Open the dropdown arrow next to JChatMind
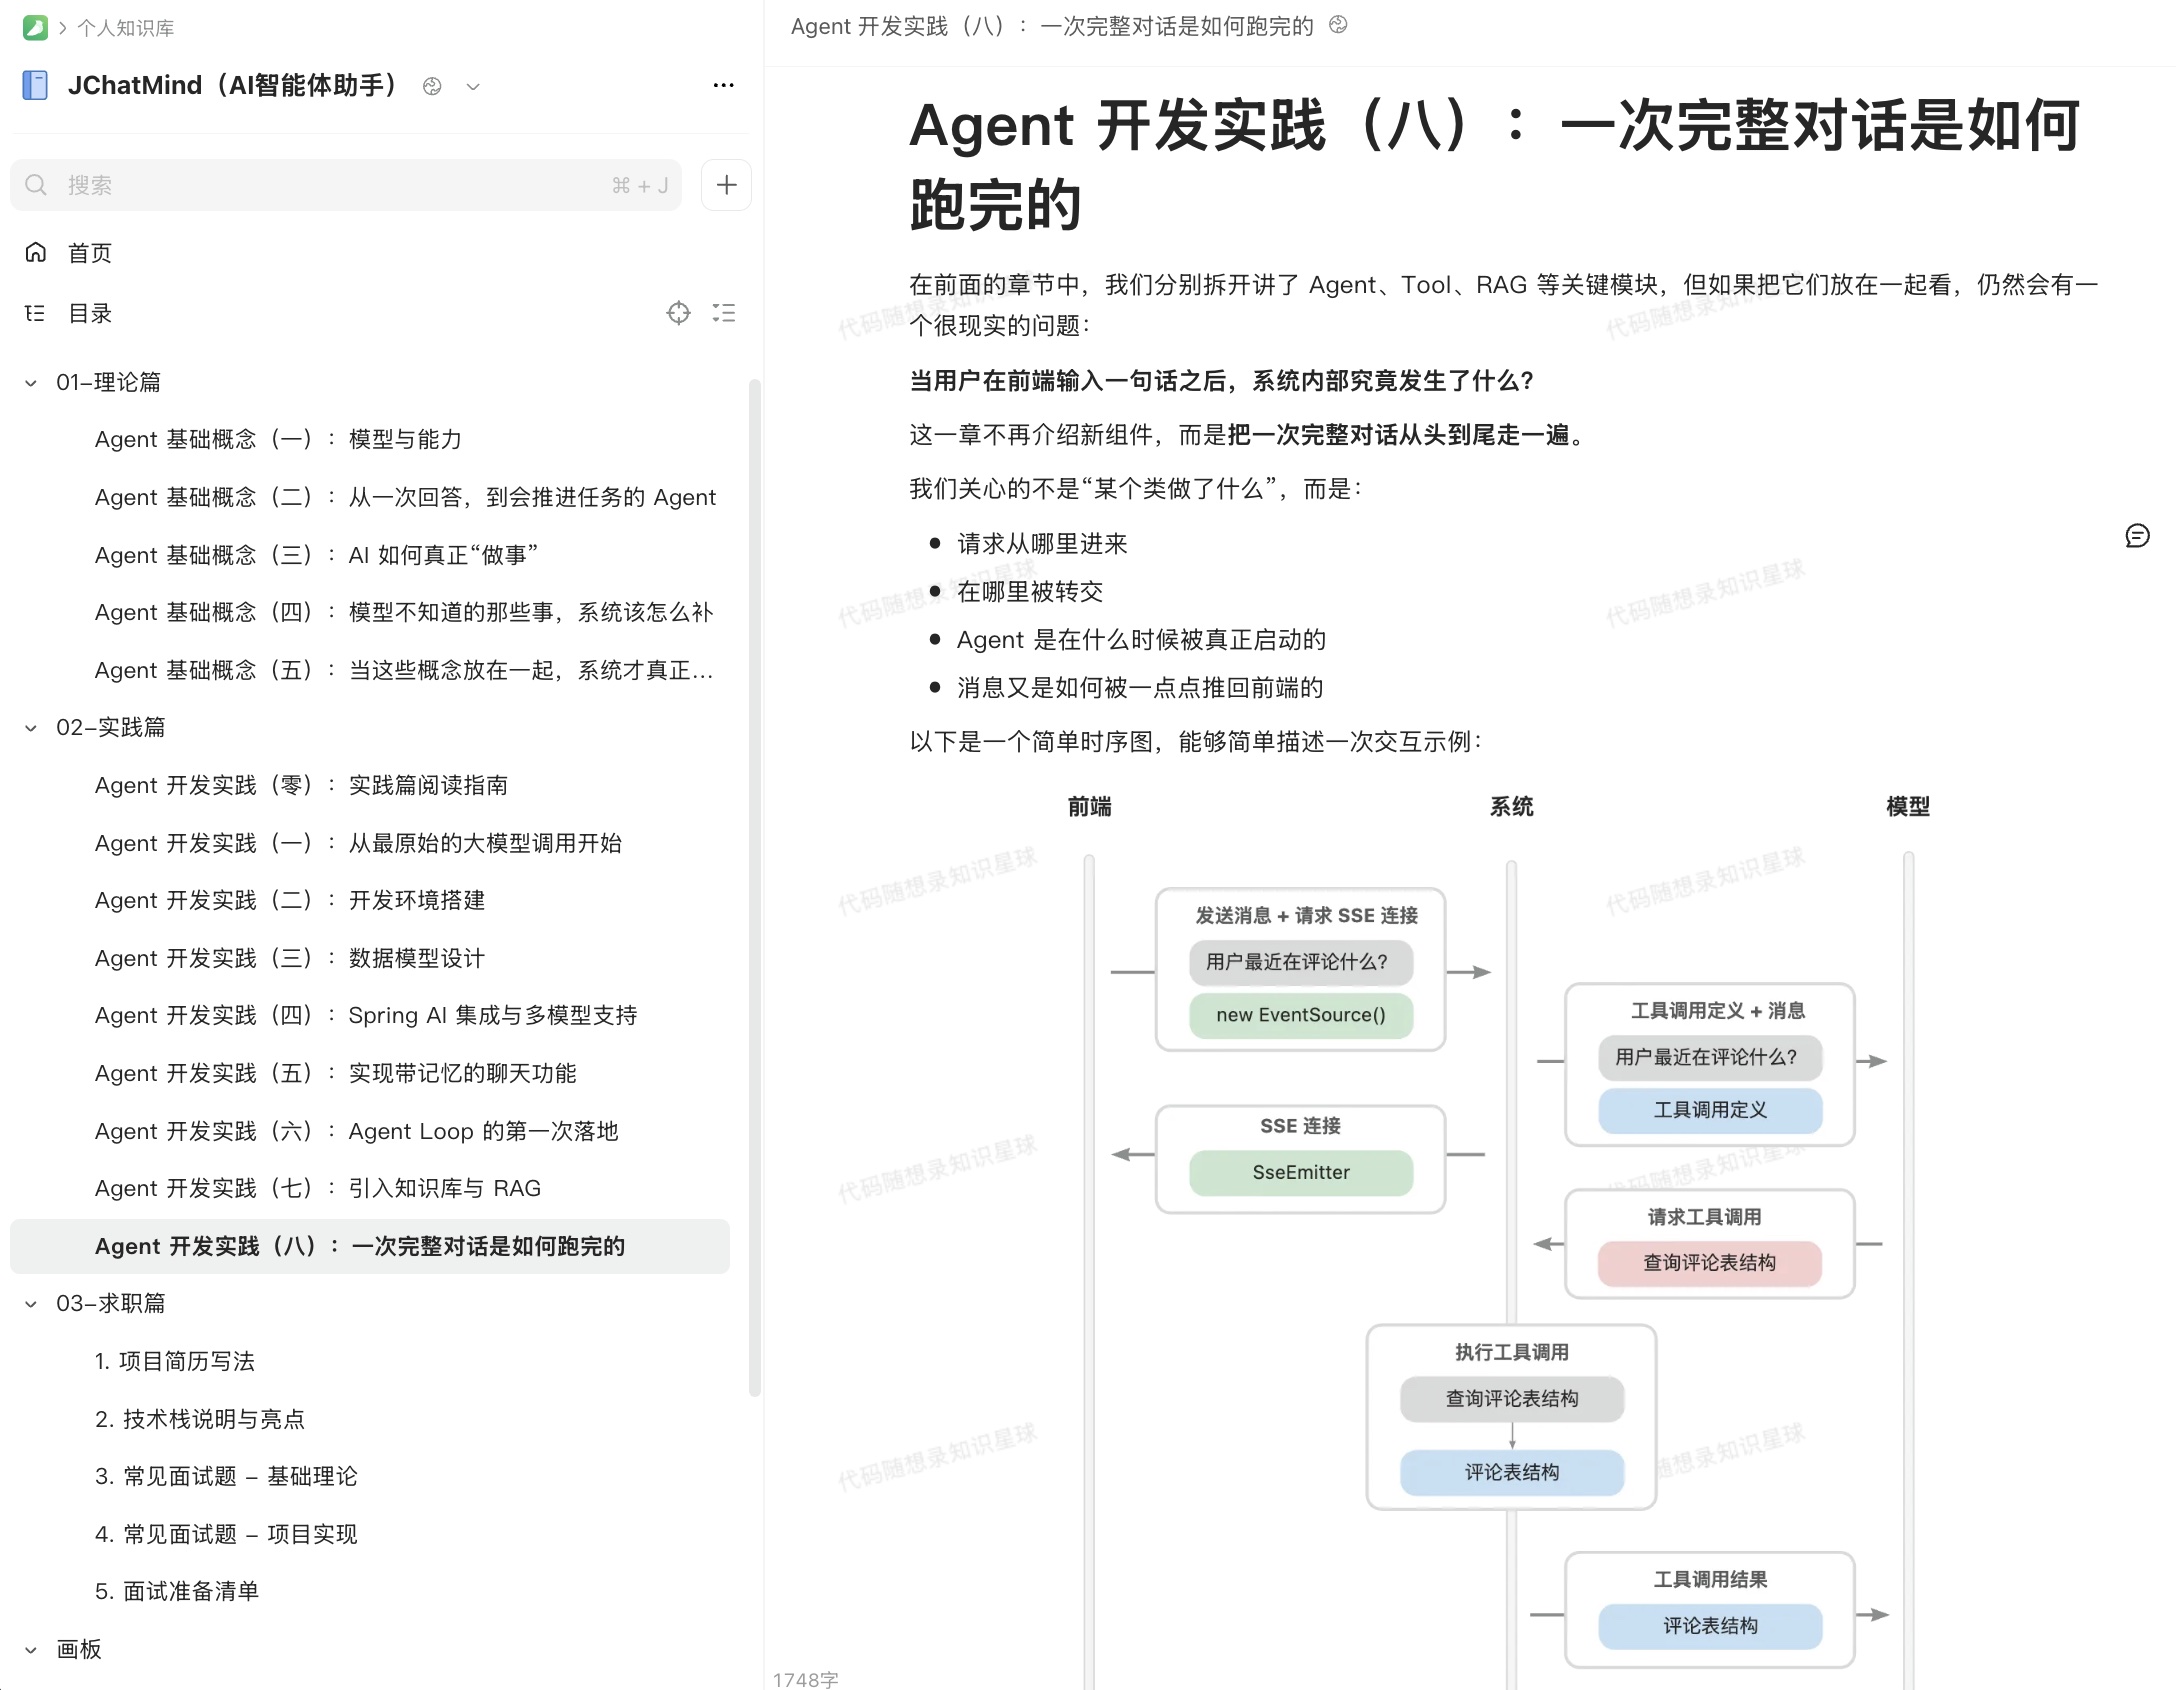This screenshot has height=1690, width=2176. (473, 86)
